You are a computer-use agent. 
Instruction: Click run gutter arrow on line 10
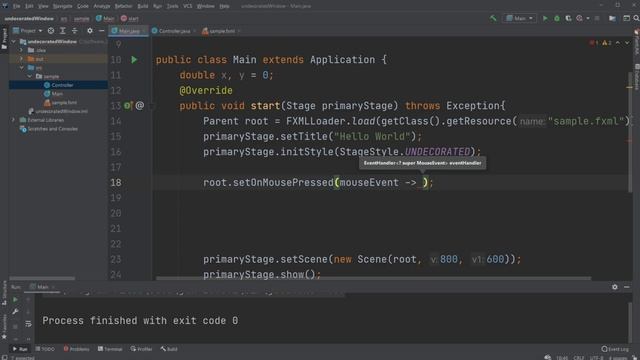(134, 60)
